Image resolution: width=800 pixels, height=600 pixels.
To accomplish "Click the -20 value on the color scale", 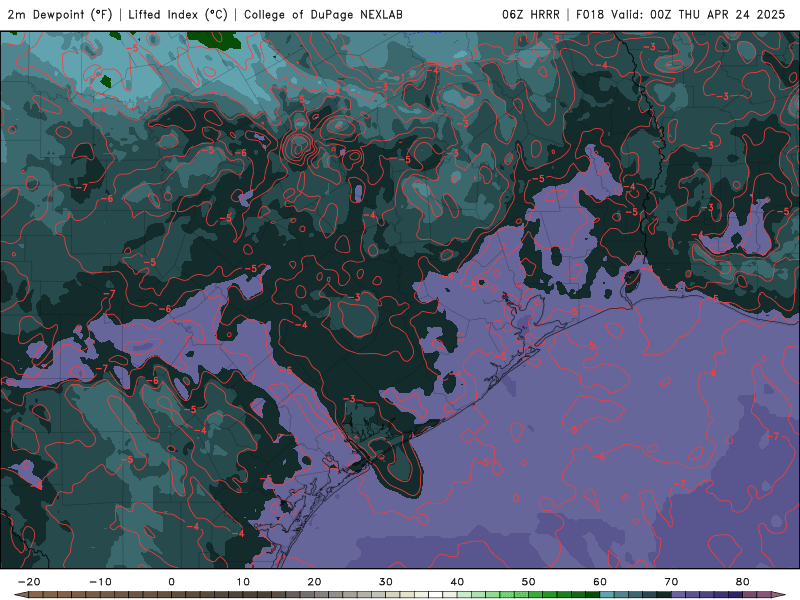I will tap(29, 582).
